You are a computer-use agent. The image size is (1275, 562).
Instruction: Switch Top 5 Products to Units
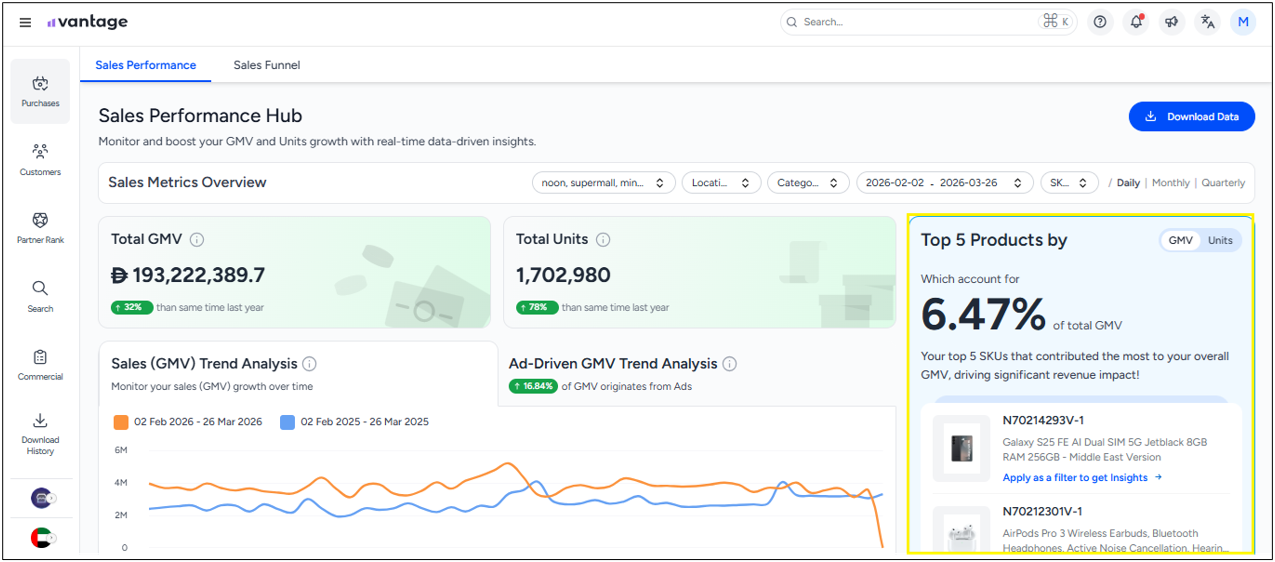pos(1220,241)
